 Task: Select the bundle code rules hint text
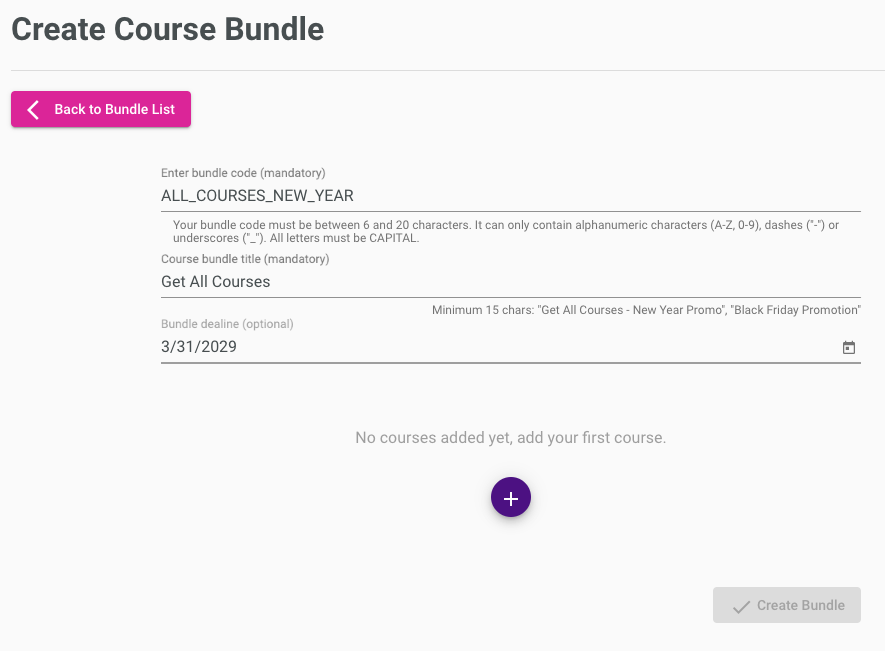(x=506, y=231)
